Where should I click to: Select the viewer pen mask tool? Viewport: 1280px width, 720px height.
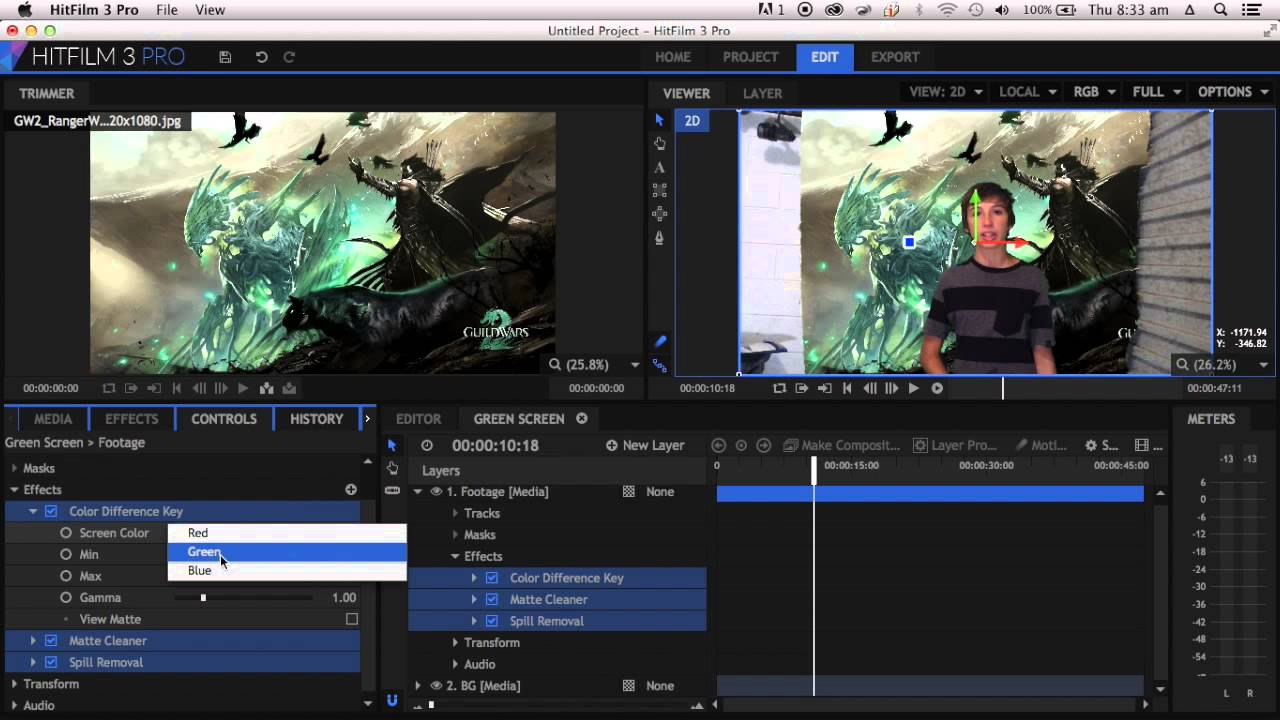659,238
